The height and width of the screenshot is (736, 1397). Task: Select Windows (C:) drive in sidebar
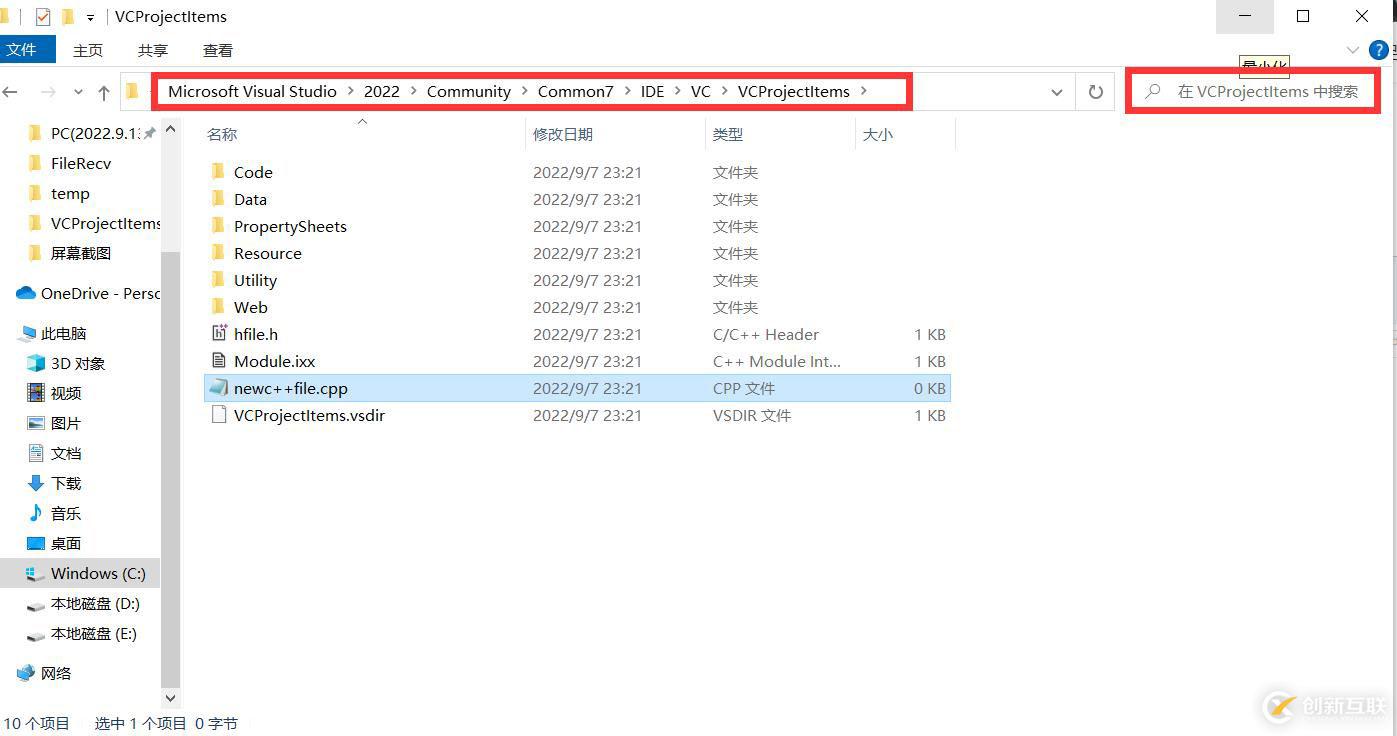(98, 573)
